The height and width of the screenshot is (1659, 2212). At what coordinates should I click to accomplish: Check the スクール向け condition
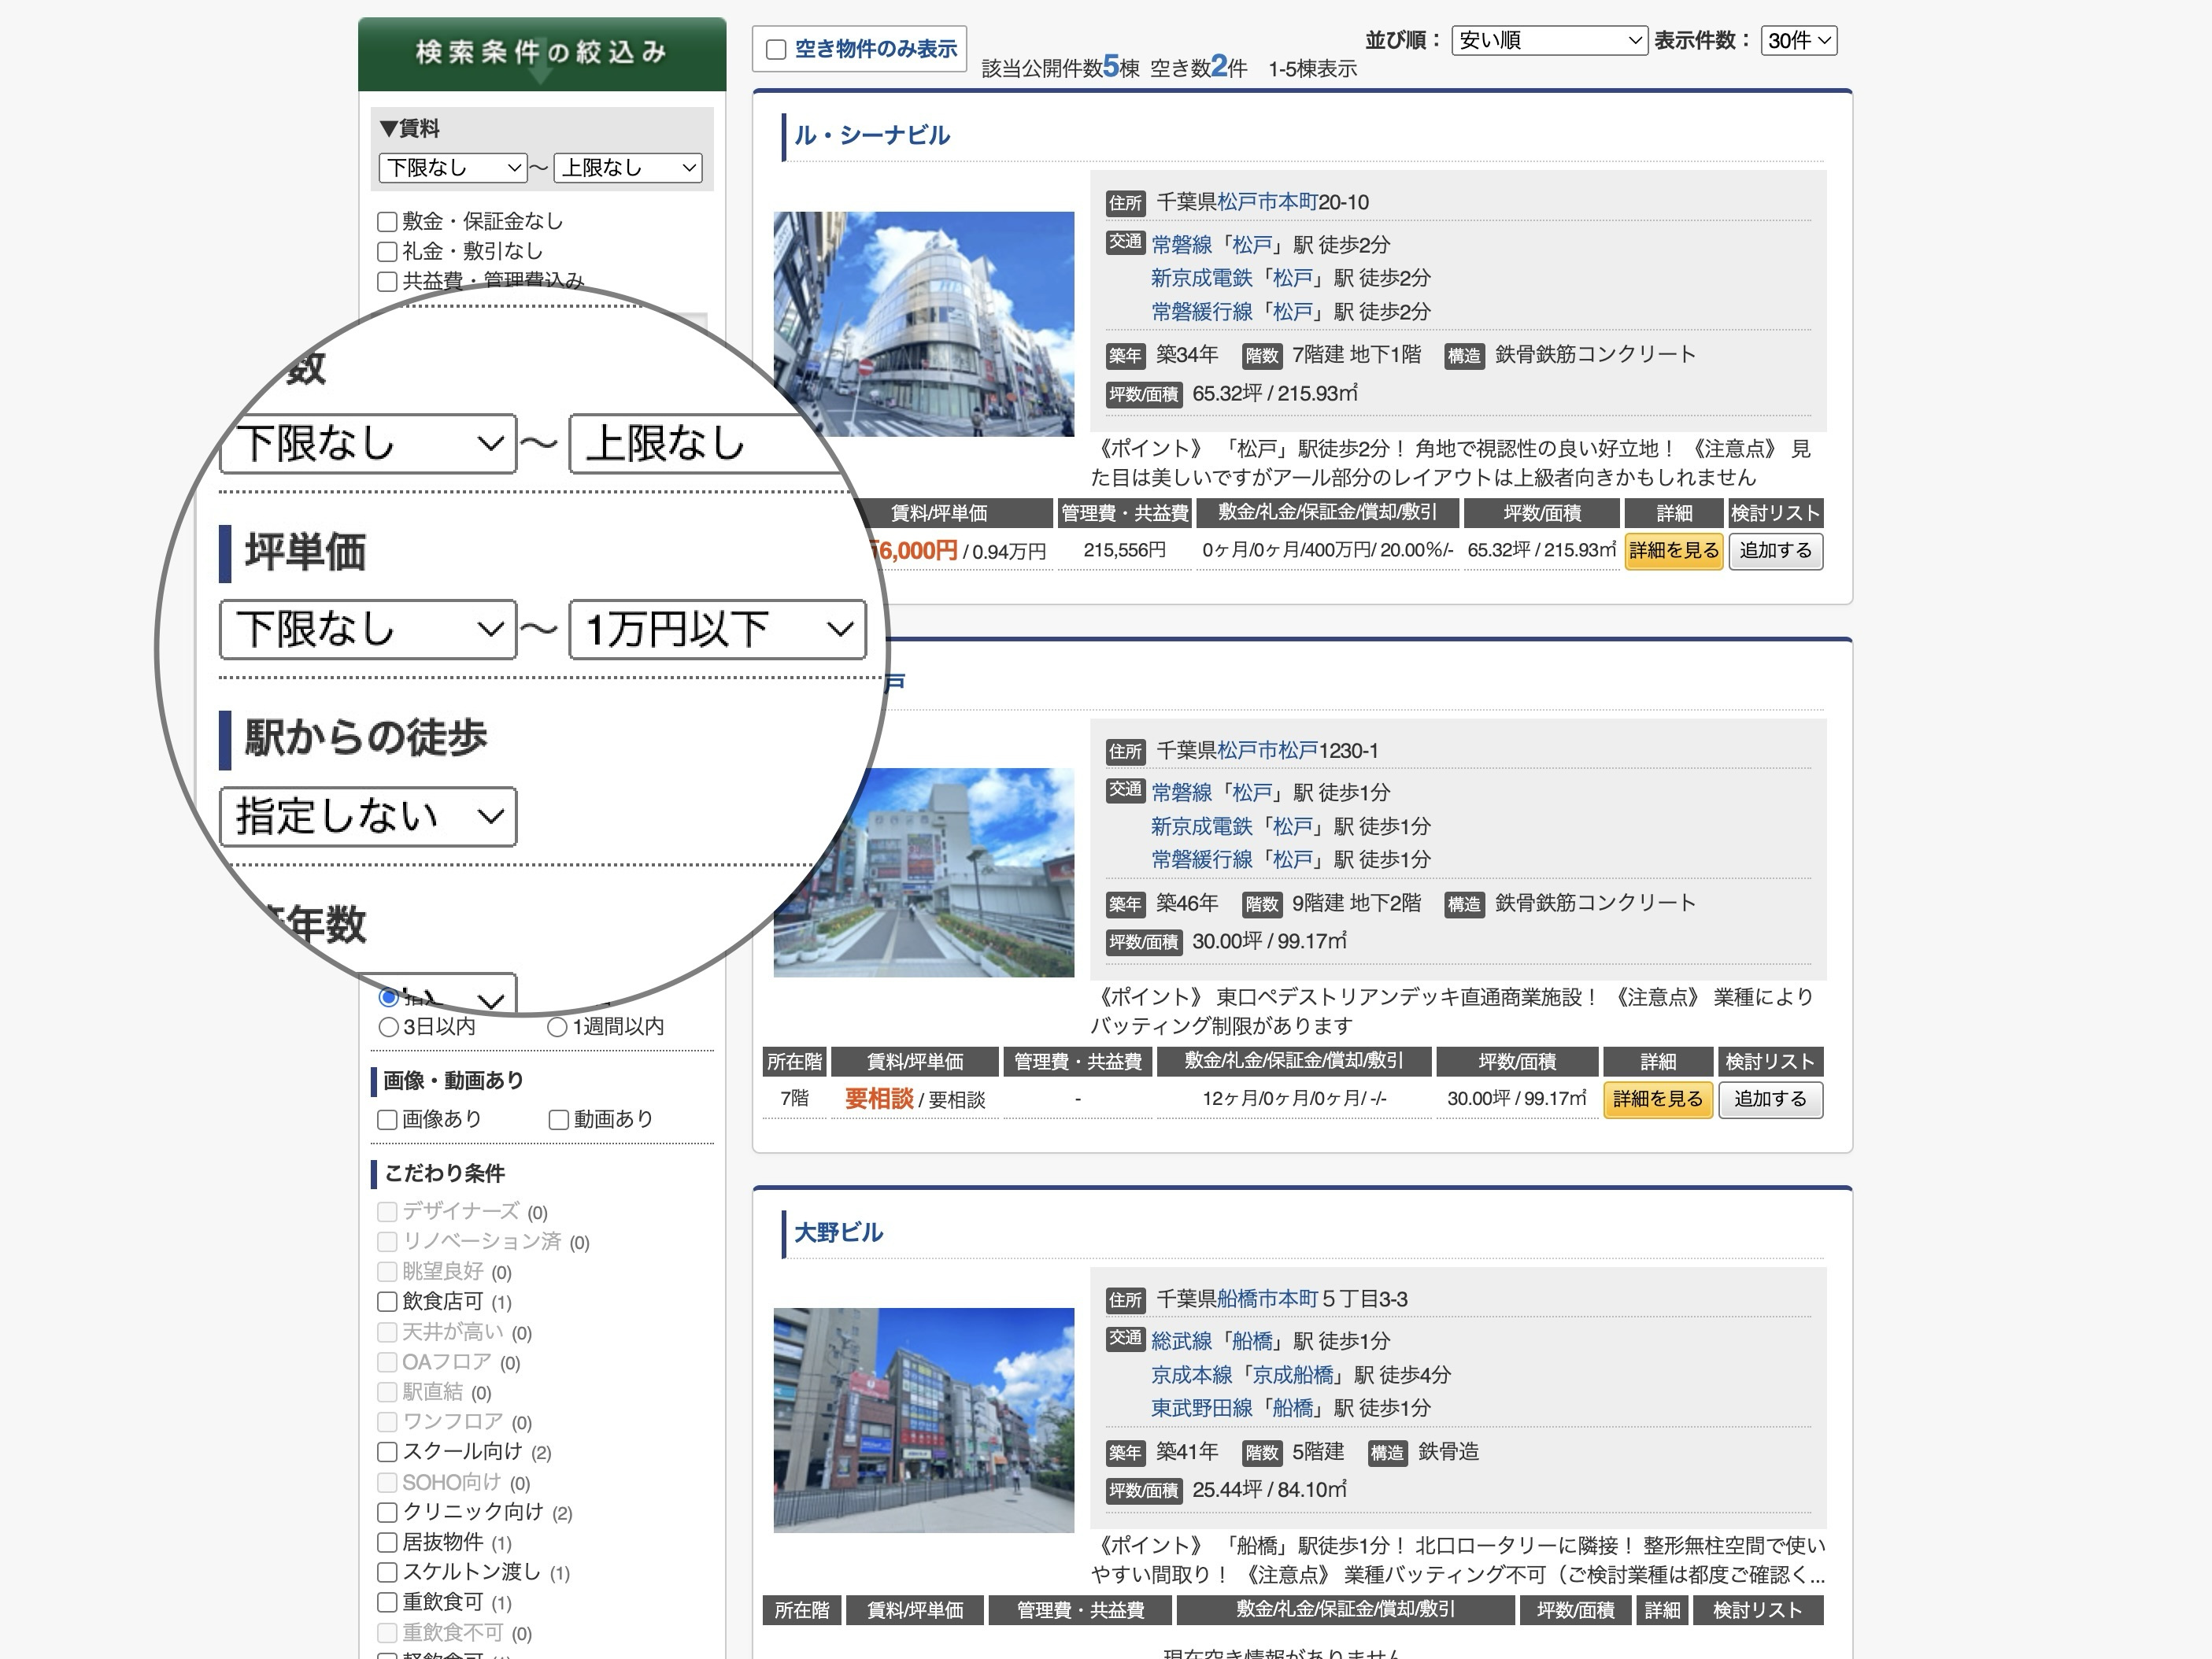388,1452
